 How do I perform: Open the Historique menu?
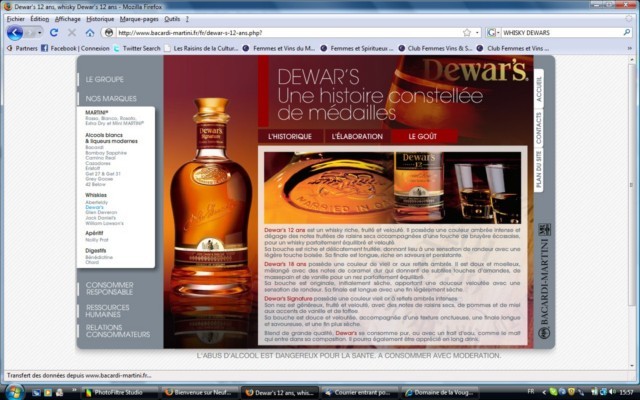tap(100, 18)
